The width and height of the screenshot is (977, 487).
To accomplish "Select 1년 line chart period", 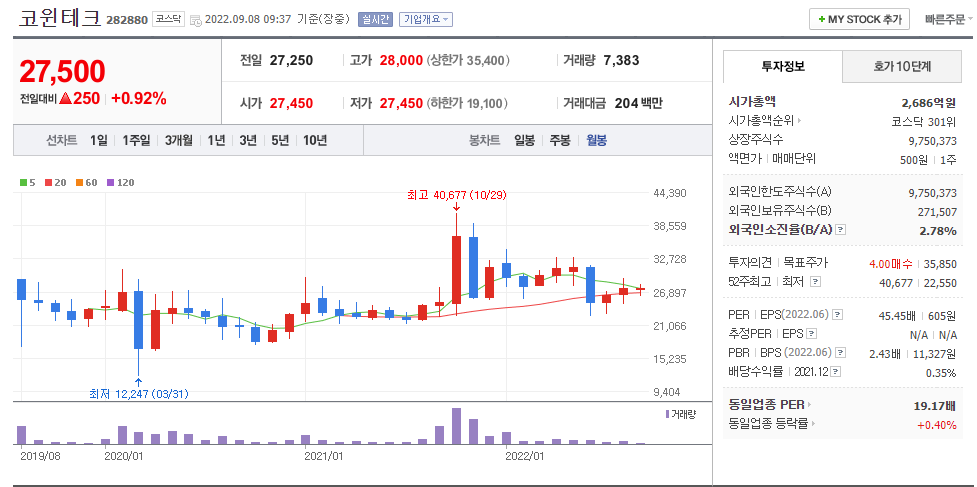I will point(216,141).
